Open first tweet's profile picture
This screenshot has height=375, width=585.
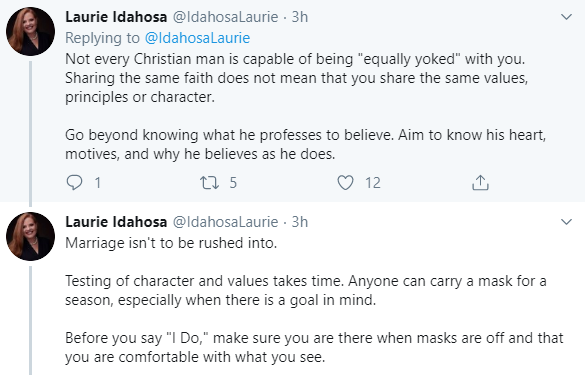tap(30, 32)
